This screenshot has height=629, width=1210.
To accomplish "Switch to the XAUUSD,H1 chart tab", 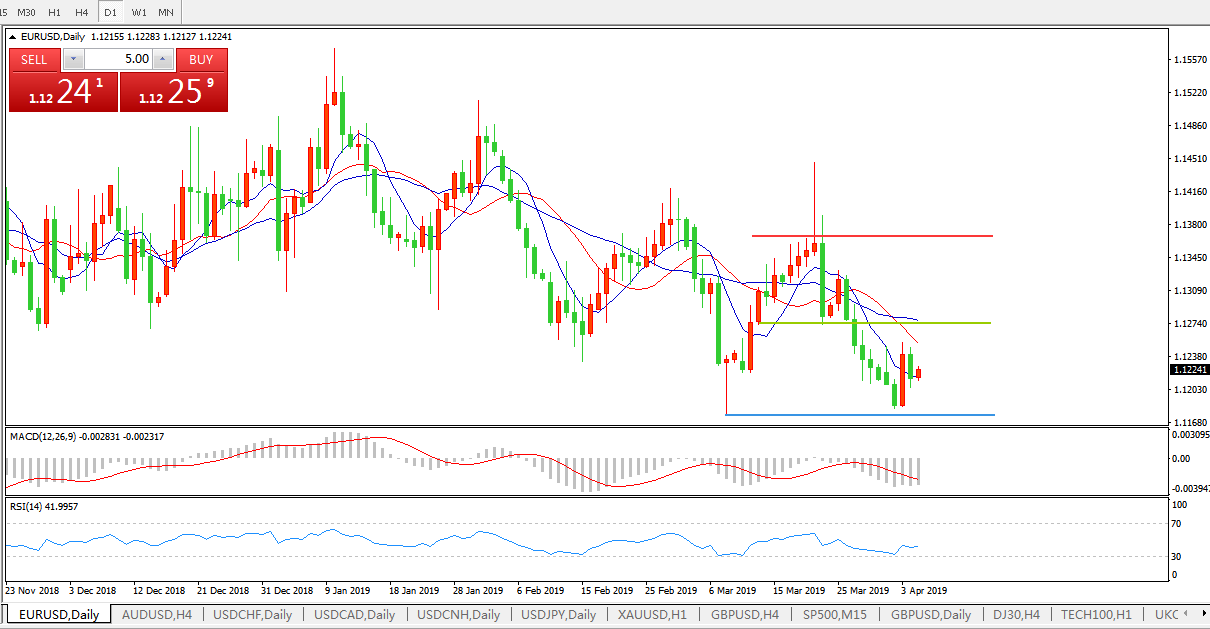I will point(651,615).
